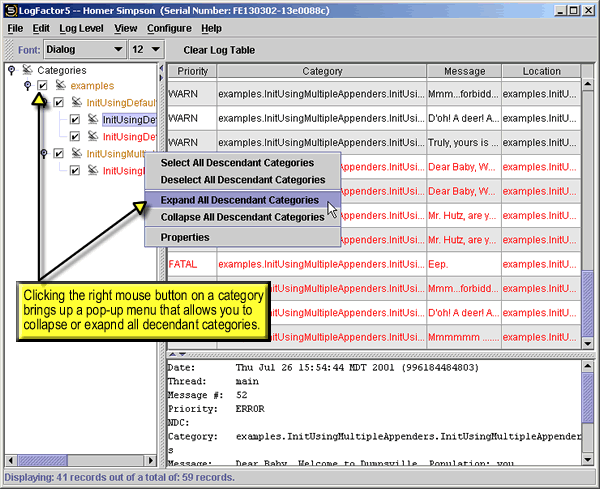
Task: Uncheck the examples category checkbox
Action: click(x=42, y=86)
